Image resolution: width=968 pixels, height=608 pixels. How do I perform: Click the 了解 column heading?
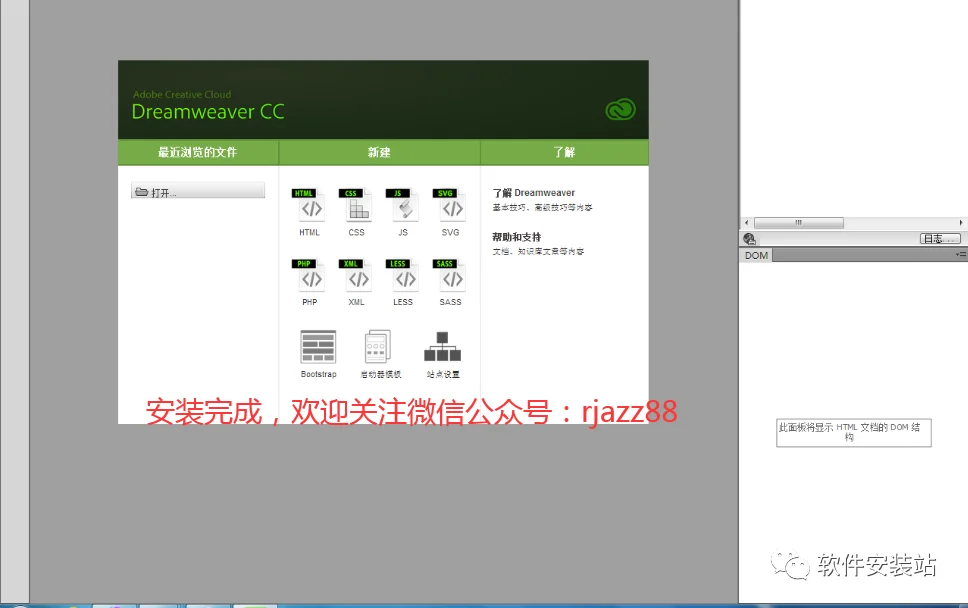564,152
